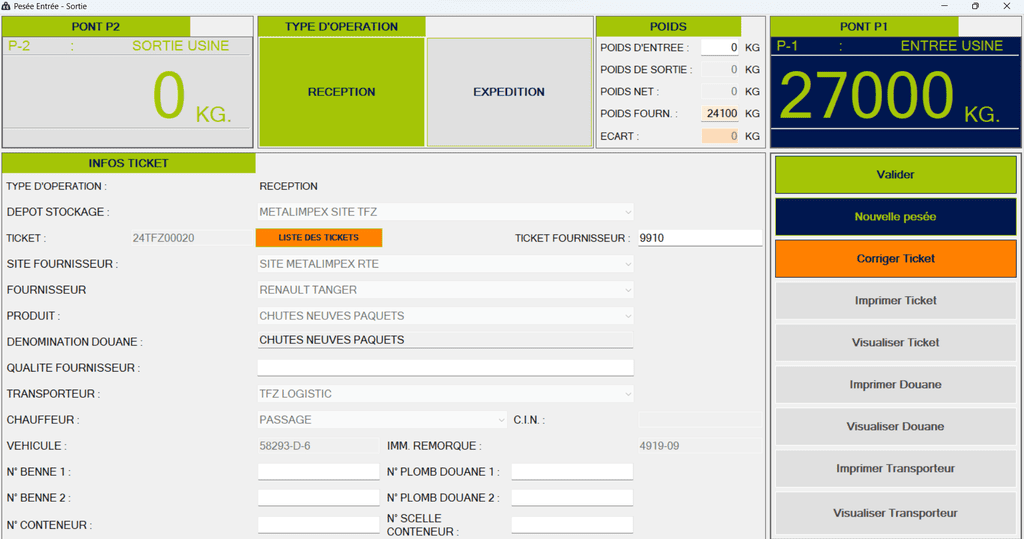Expand the TRANSPORTEUR dropdown showing TFZ LOGISTIC
Viewport: 1024px width, 539px height.
[445, 394]
